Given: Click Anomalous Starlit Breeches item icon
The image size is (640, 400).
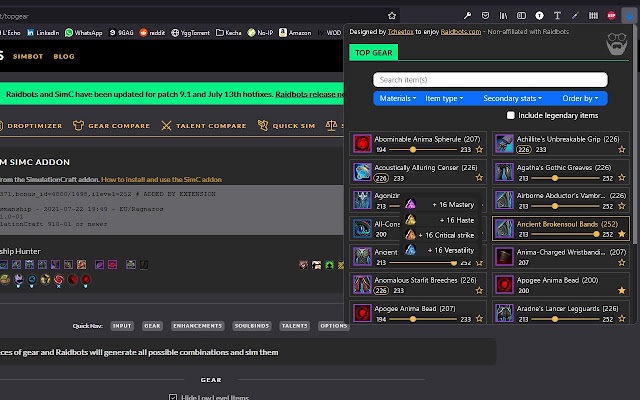Looking at the screenshot, I should click(362, 284).
